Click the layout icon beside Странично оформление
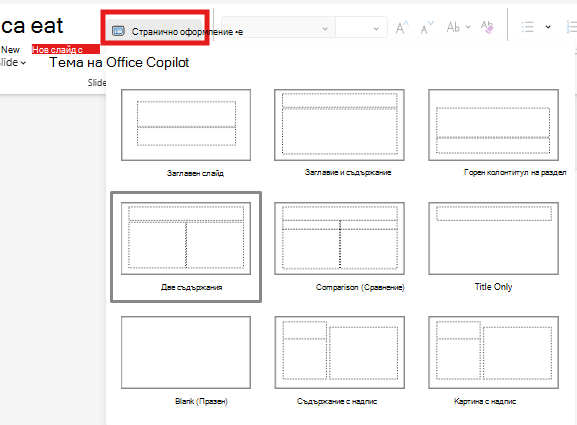 point(118,31)
